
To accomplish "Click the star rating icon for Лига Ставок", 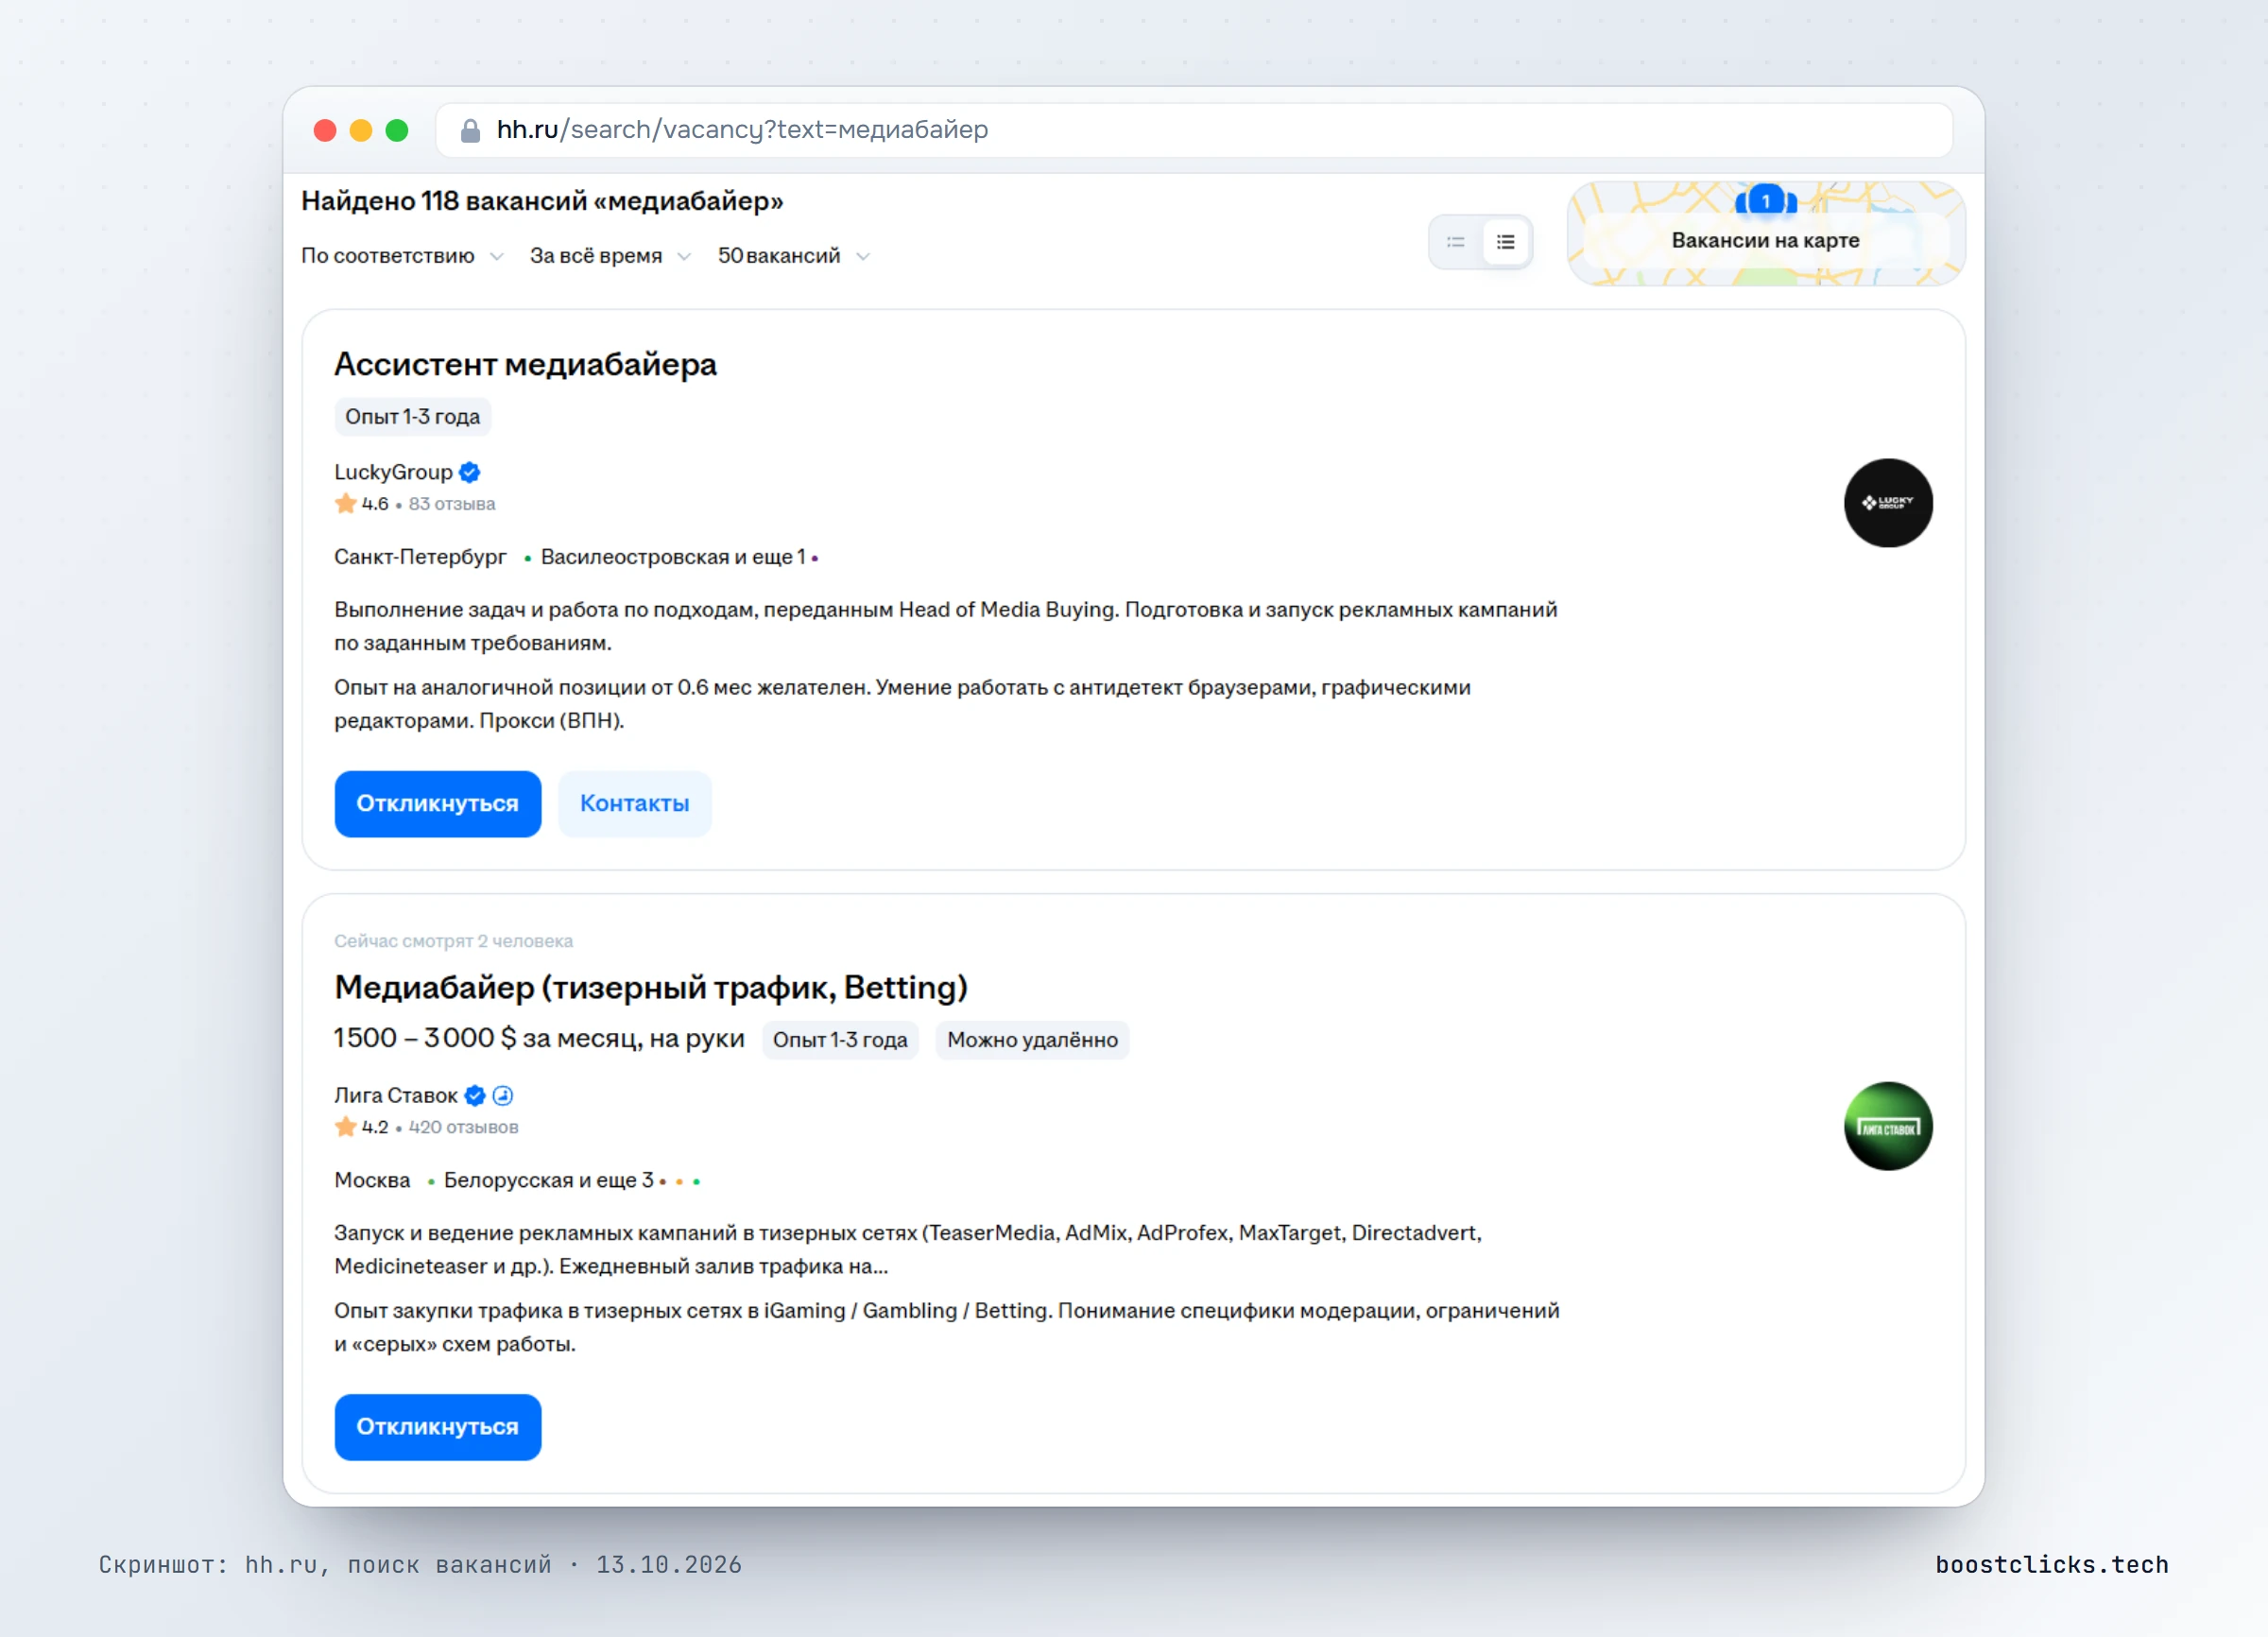I will [345, 1127].
